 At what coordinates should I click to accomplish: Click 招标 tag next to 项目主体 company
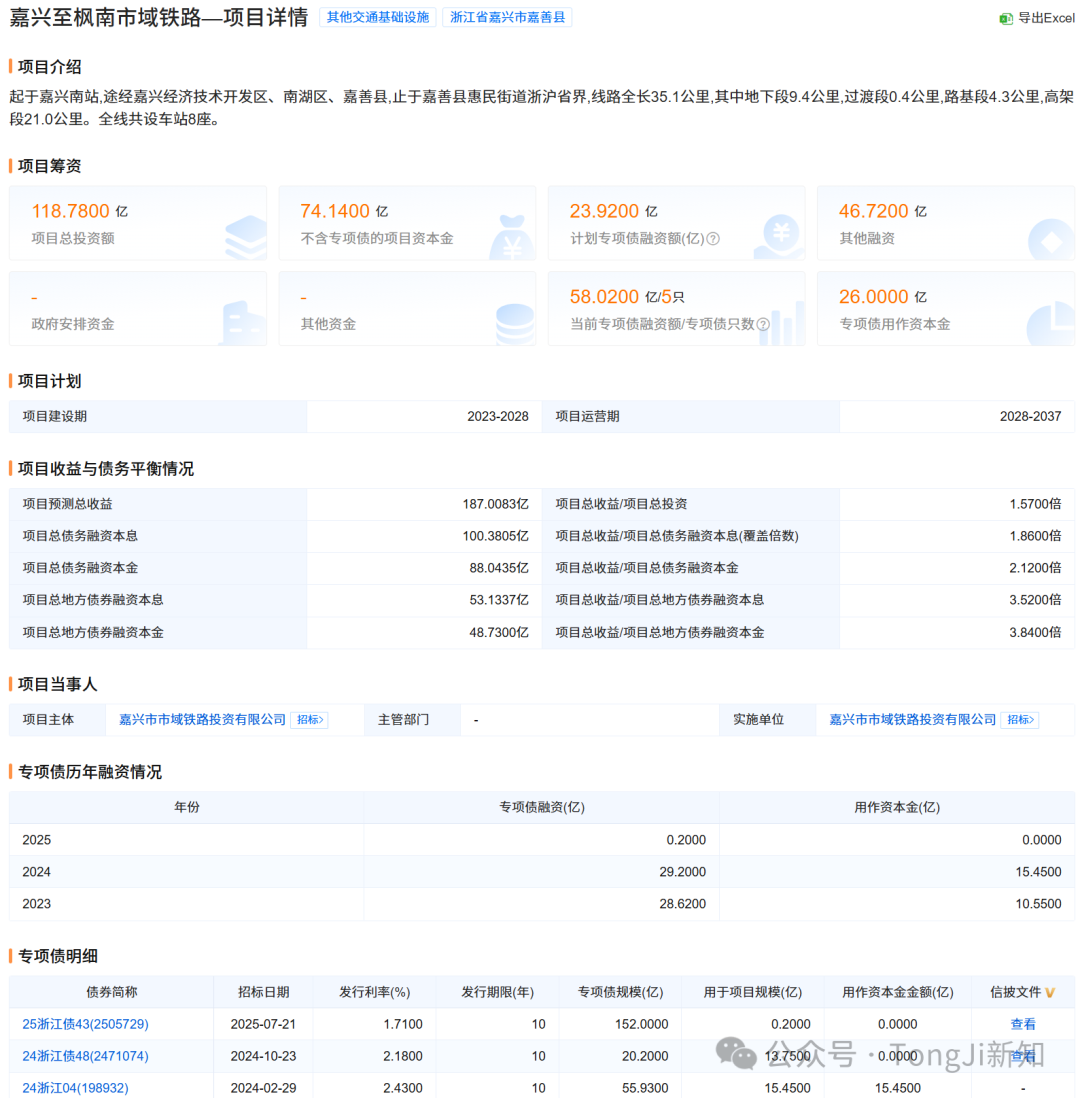309,720
